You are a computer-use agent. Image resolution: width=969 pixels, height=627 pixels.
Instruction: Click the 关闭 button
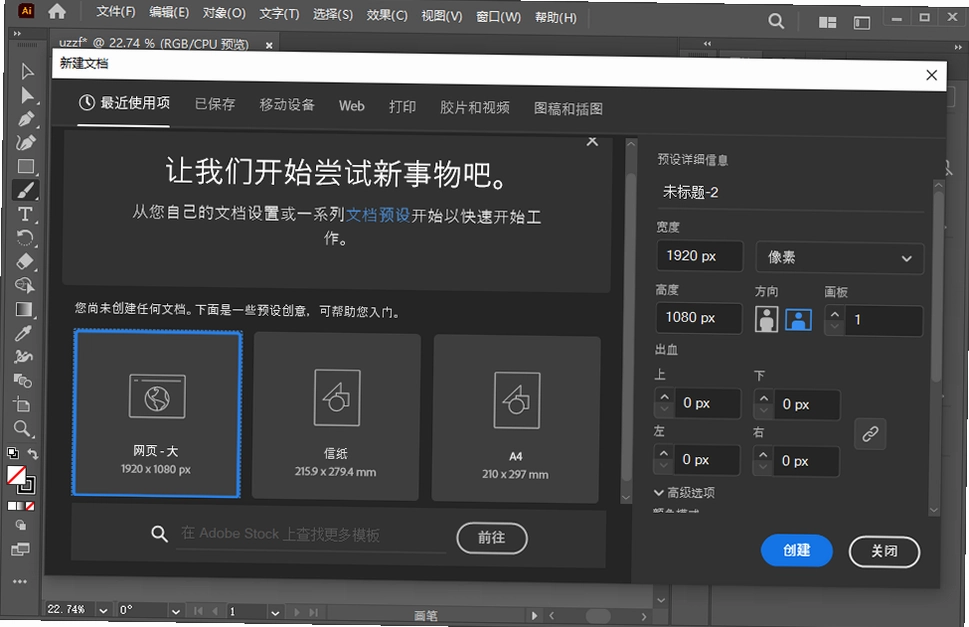click(884, 551)
